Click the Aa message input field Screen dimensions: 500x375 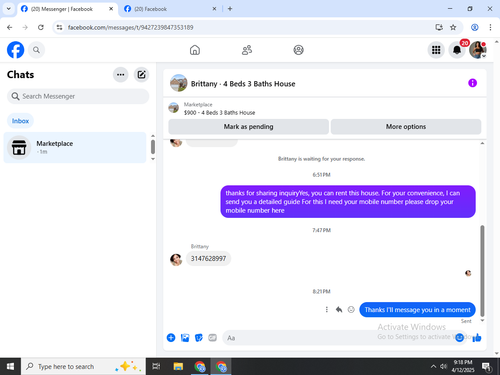coord(340,338)
